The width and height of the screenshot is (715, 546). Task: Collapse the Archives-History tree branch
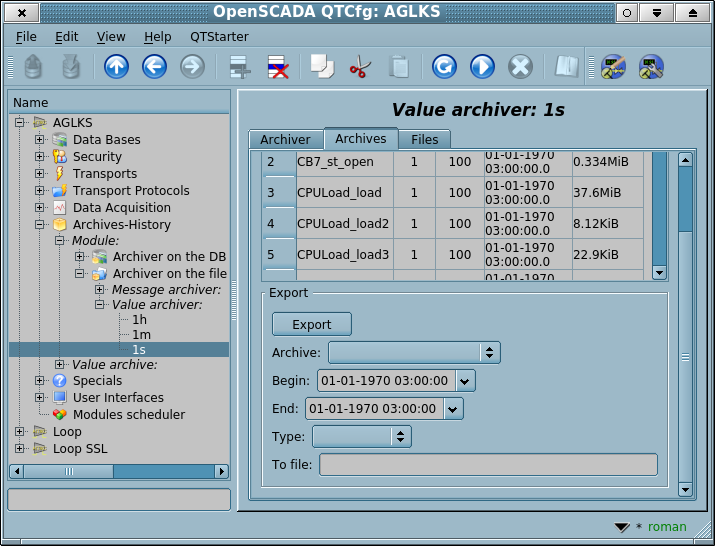(x=40, y=225)
